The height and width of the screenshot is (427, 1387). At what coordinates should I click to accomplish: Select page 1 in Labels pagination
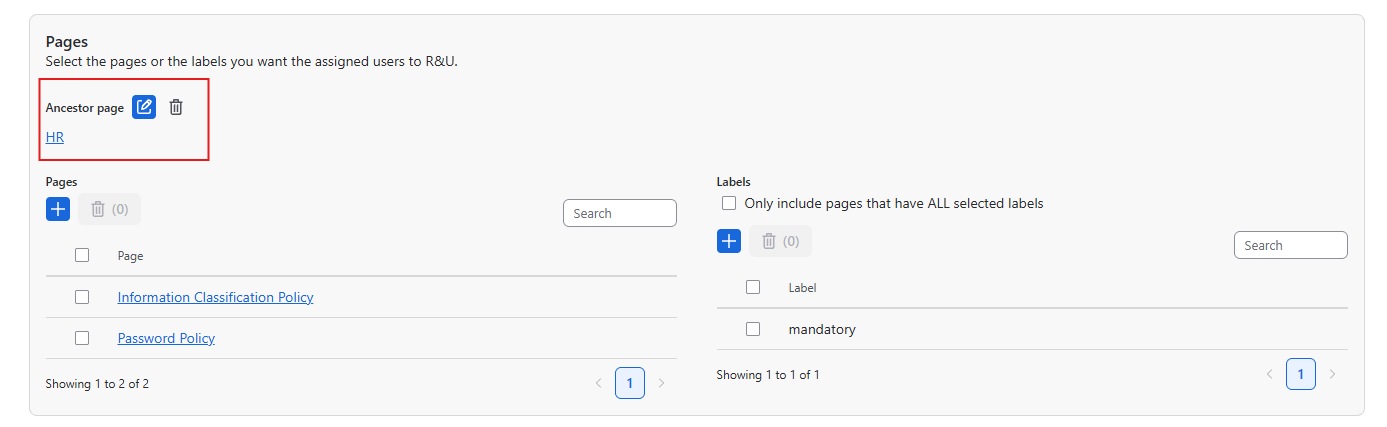coord(1301,374)
